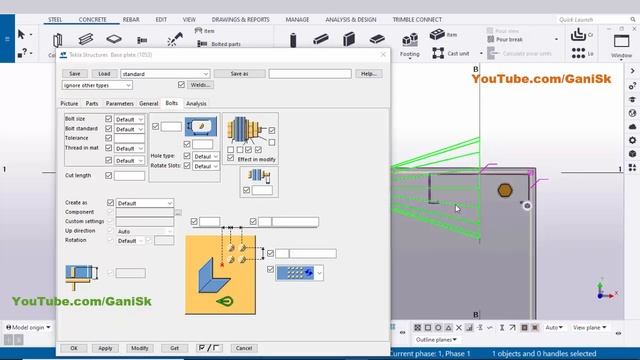
Task: Click the Cast unit icon
Action: [438, 53]
